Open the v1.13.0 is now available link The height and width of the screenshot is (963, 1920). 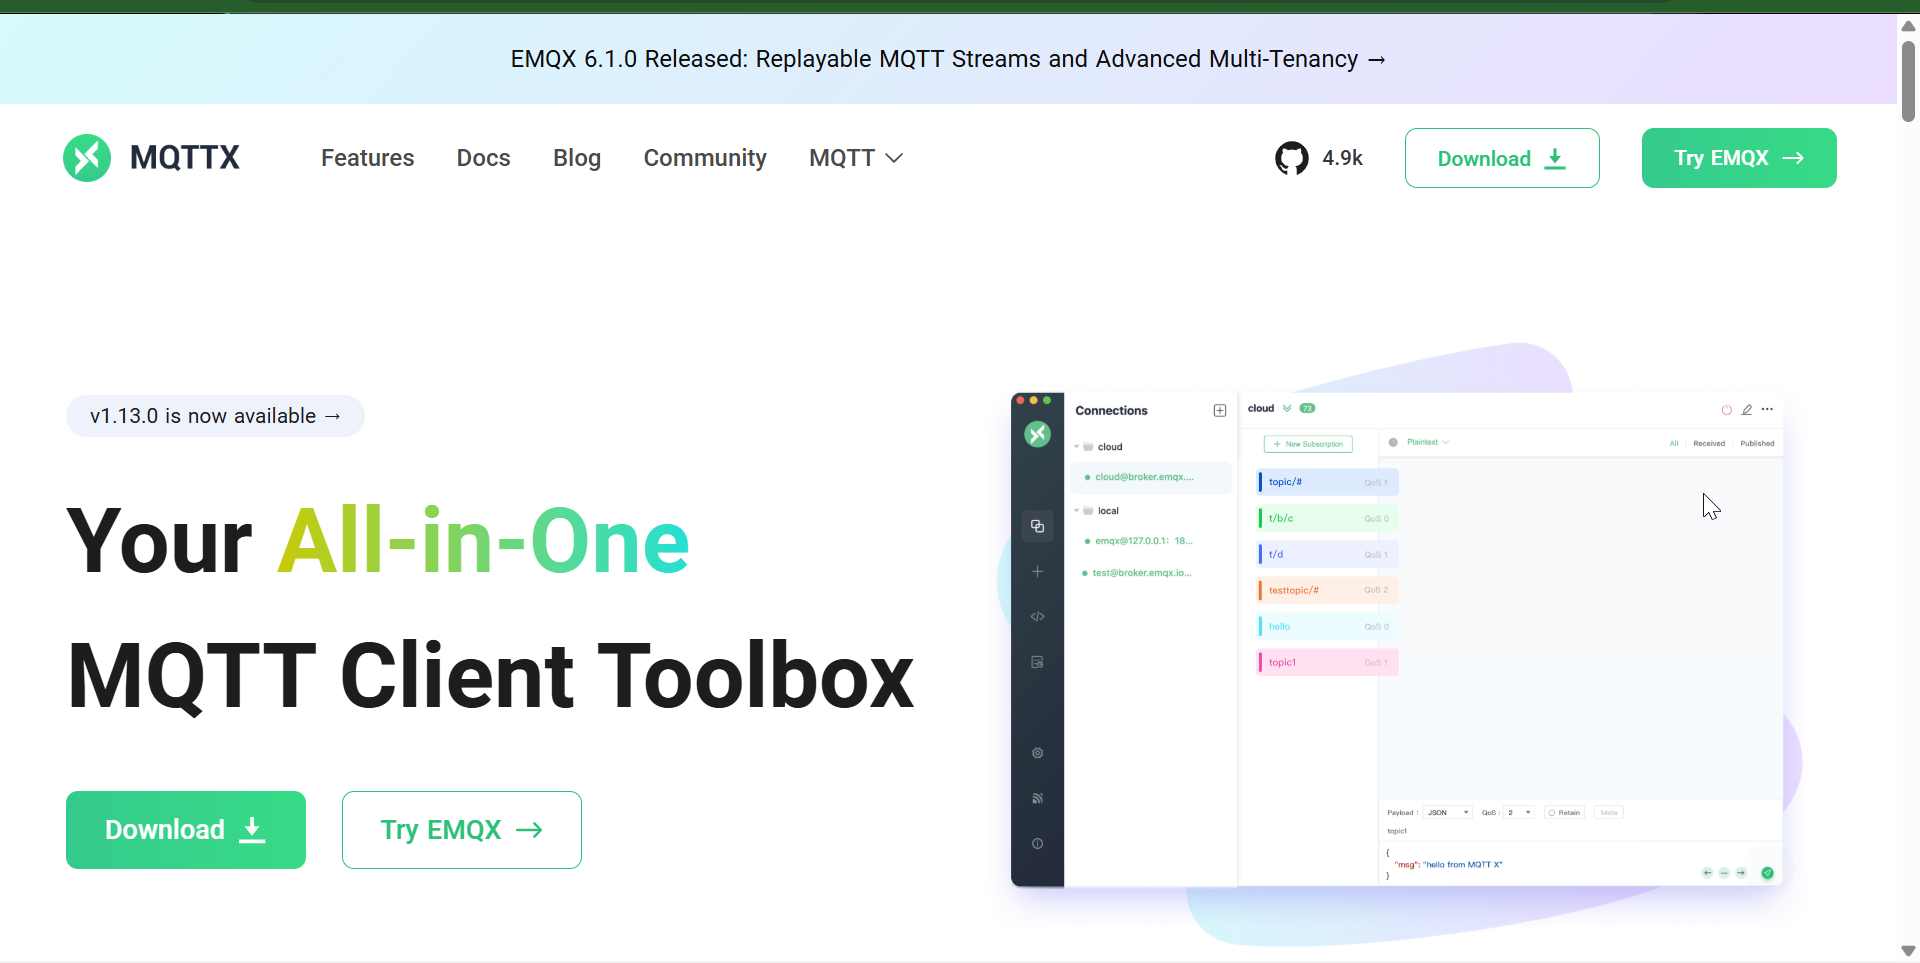click(x=215, y=416)
